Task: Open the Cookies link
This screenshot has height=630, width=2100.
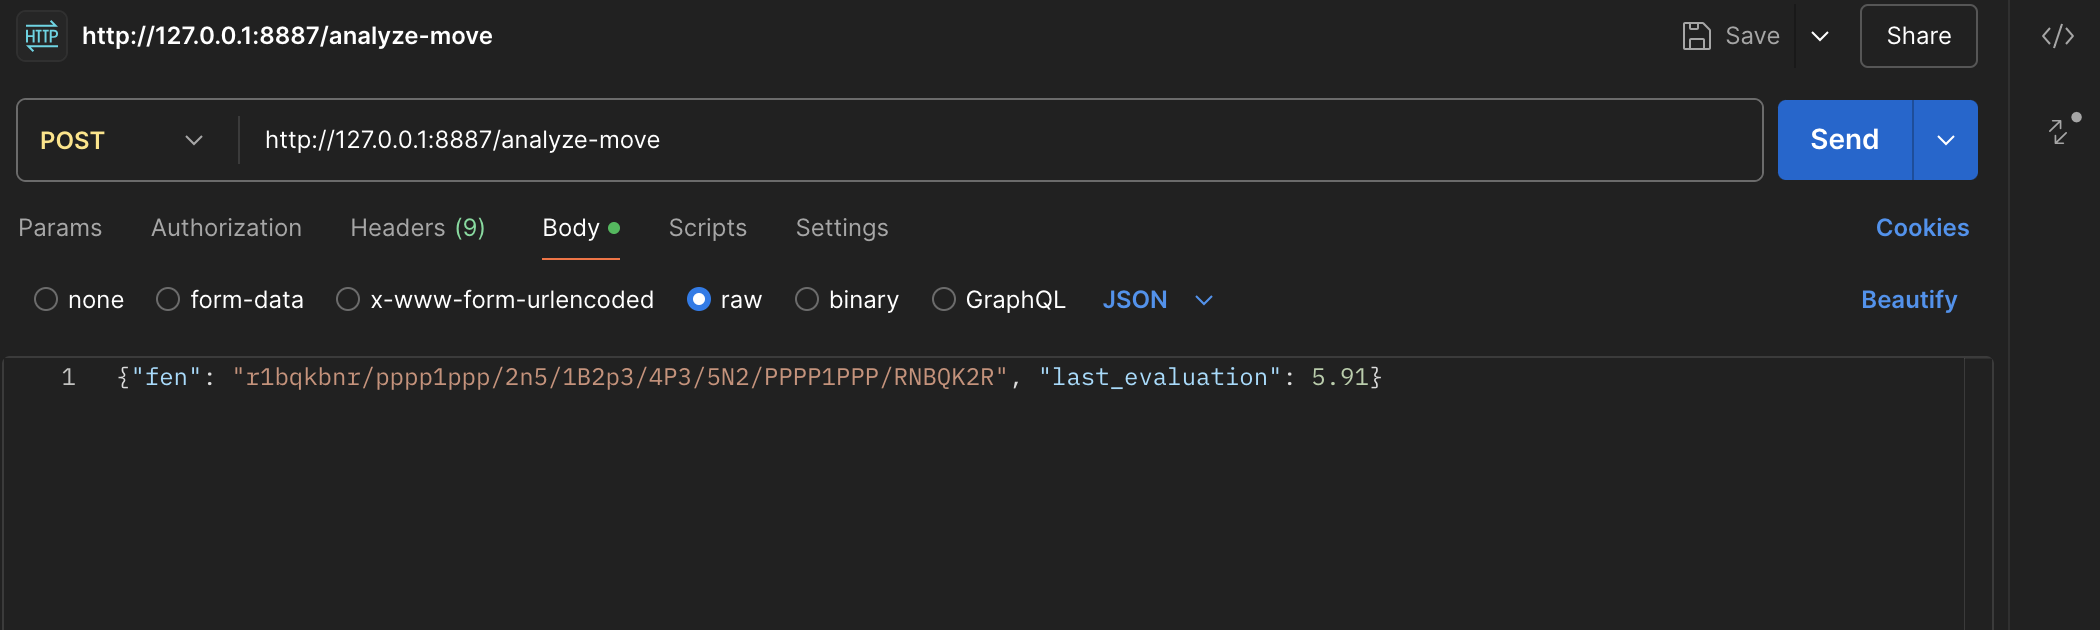Action: coord(1922,228)
